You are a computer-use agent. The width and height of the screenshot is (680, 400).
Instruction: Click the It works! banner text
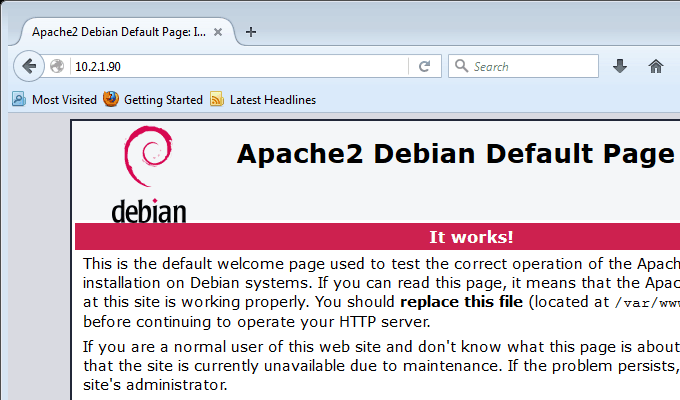click(x=471, y=237)
